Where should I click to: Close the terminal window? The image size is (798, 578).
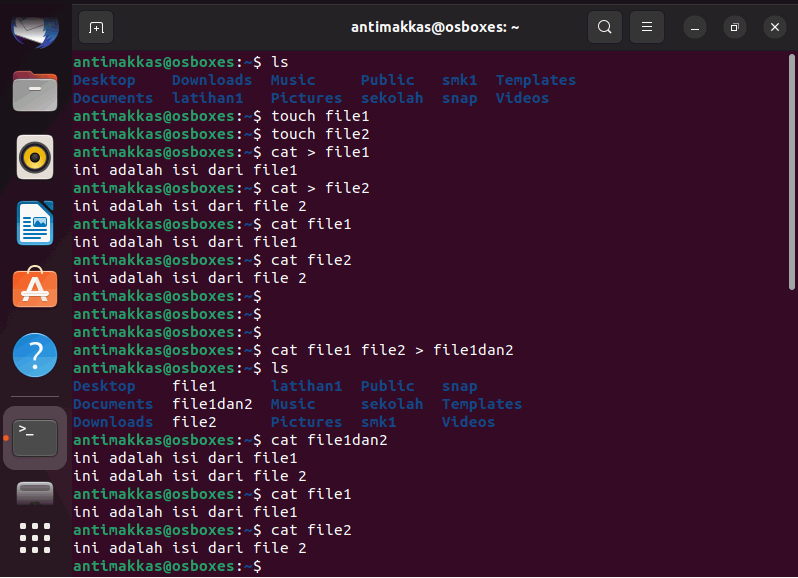[775, 27]
